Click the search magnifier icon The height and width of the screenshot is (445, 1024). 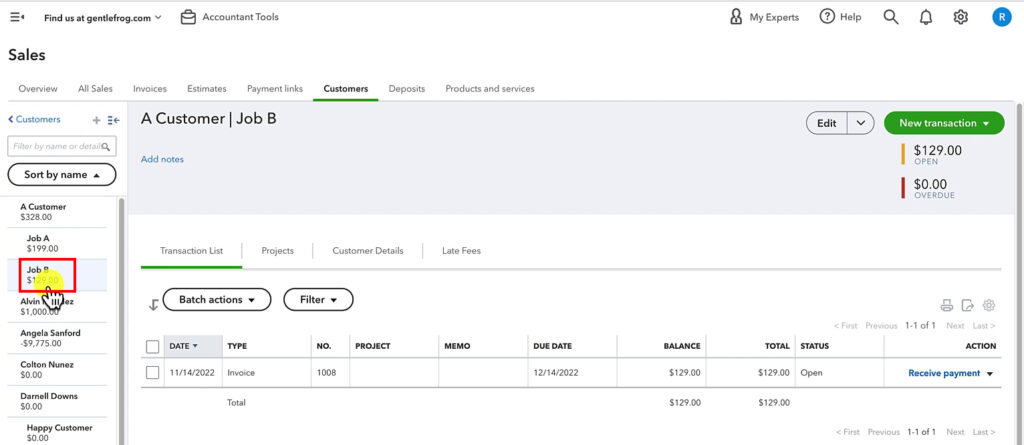pos(890,17)
